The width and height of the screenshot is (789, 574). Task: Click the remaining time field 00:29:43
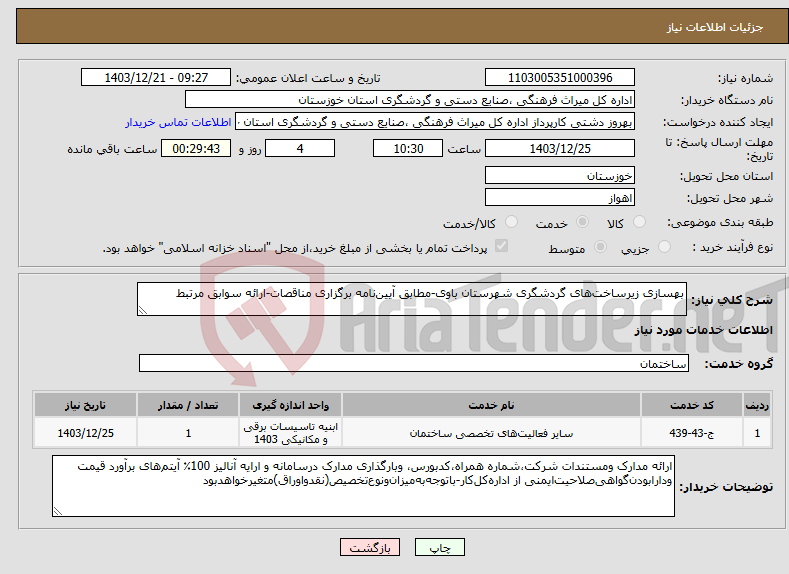coord(196,148)
